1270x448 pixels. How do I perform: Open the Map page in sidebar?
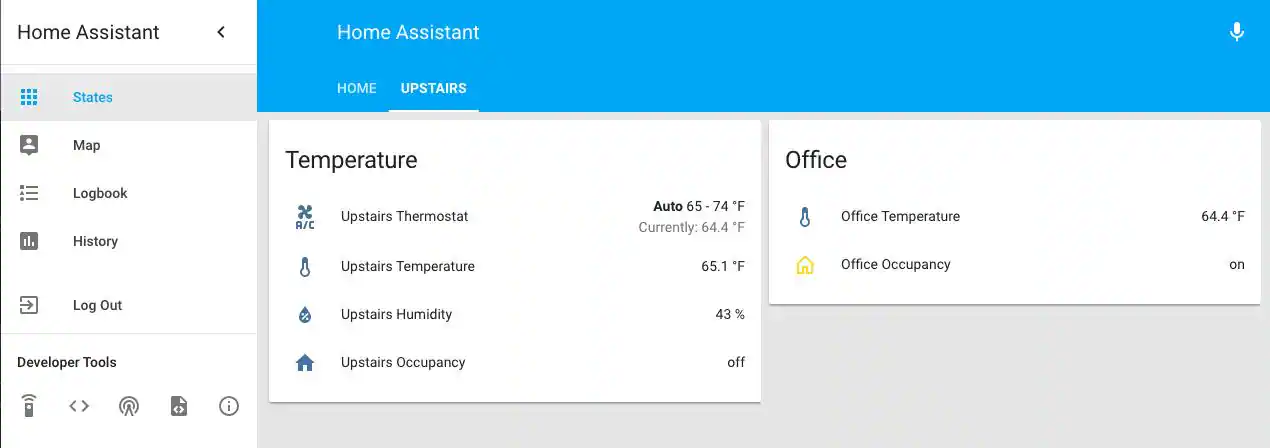click(x=86, y=145)
